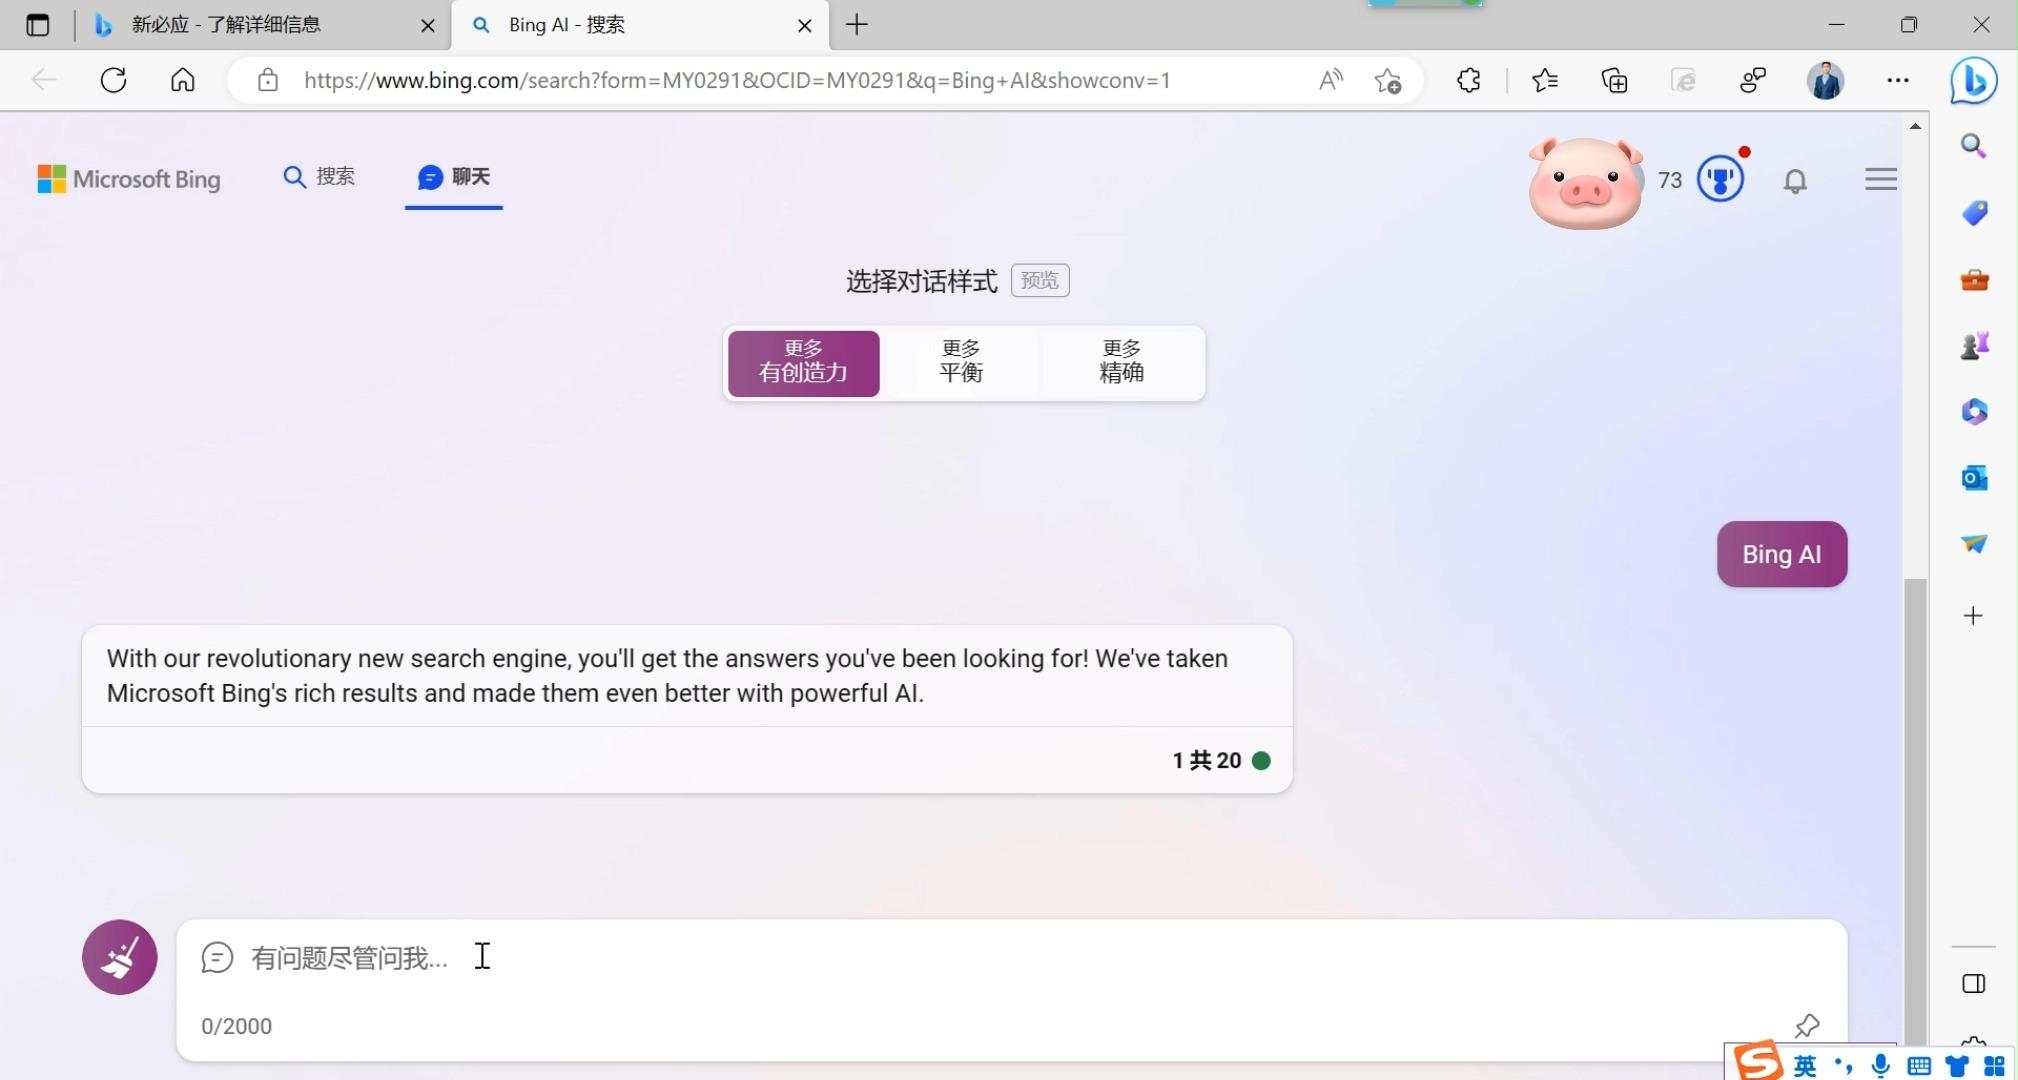Click the chat input box 有问题尽管问我
The height and width of the screenshot is (1080, 2018).
coord(1011,958)
